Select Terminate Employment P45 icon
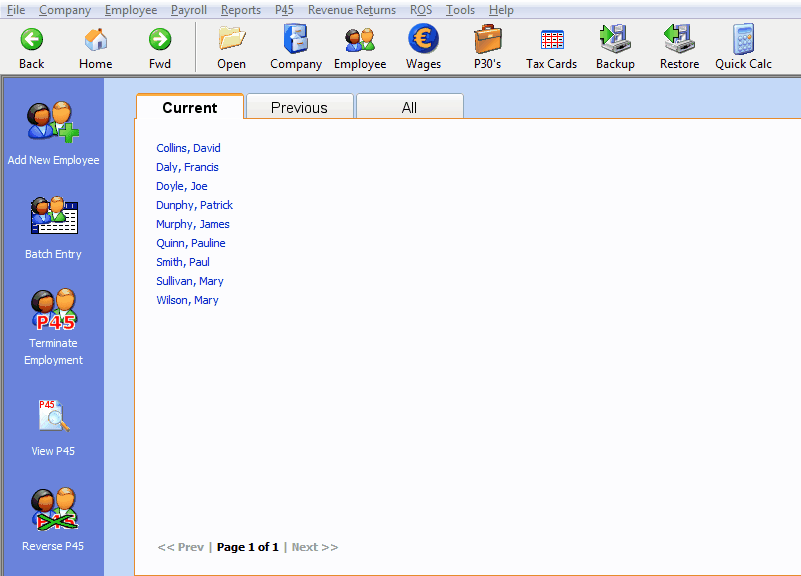Screen dimensions: 801x576 (x=54, y=311)
